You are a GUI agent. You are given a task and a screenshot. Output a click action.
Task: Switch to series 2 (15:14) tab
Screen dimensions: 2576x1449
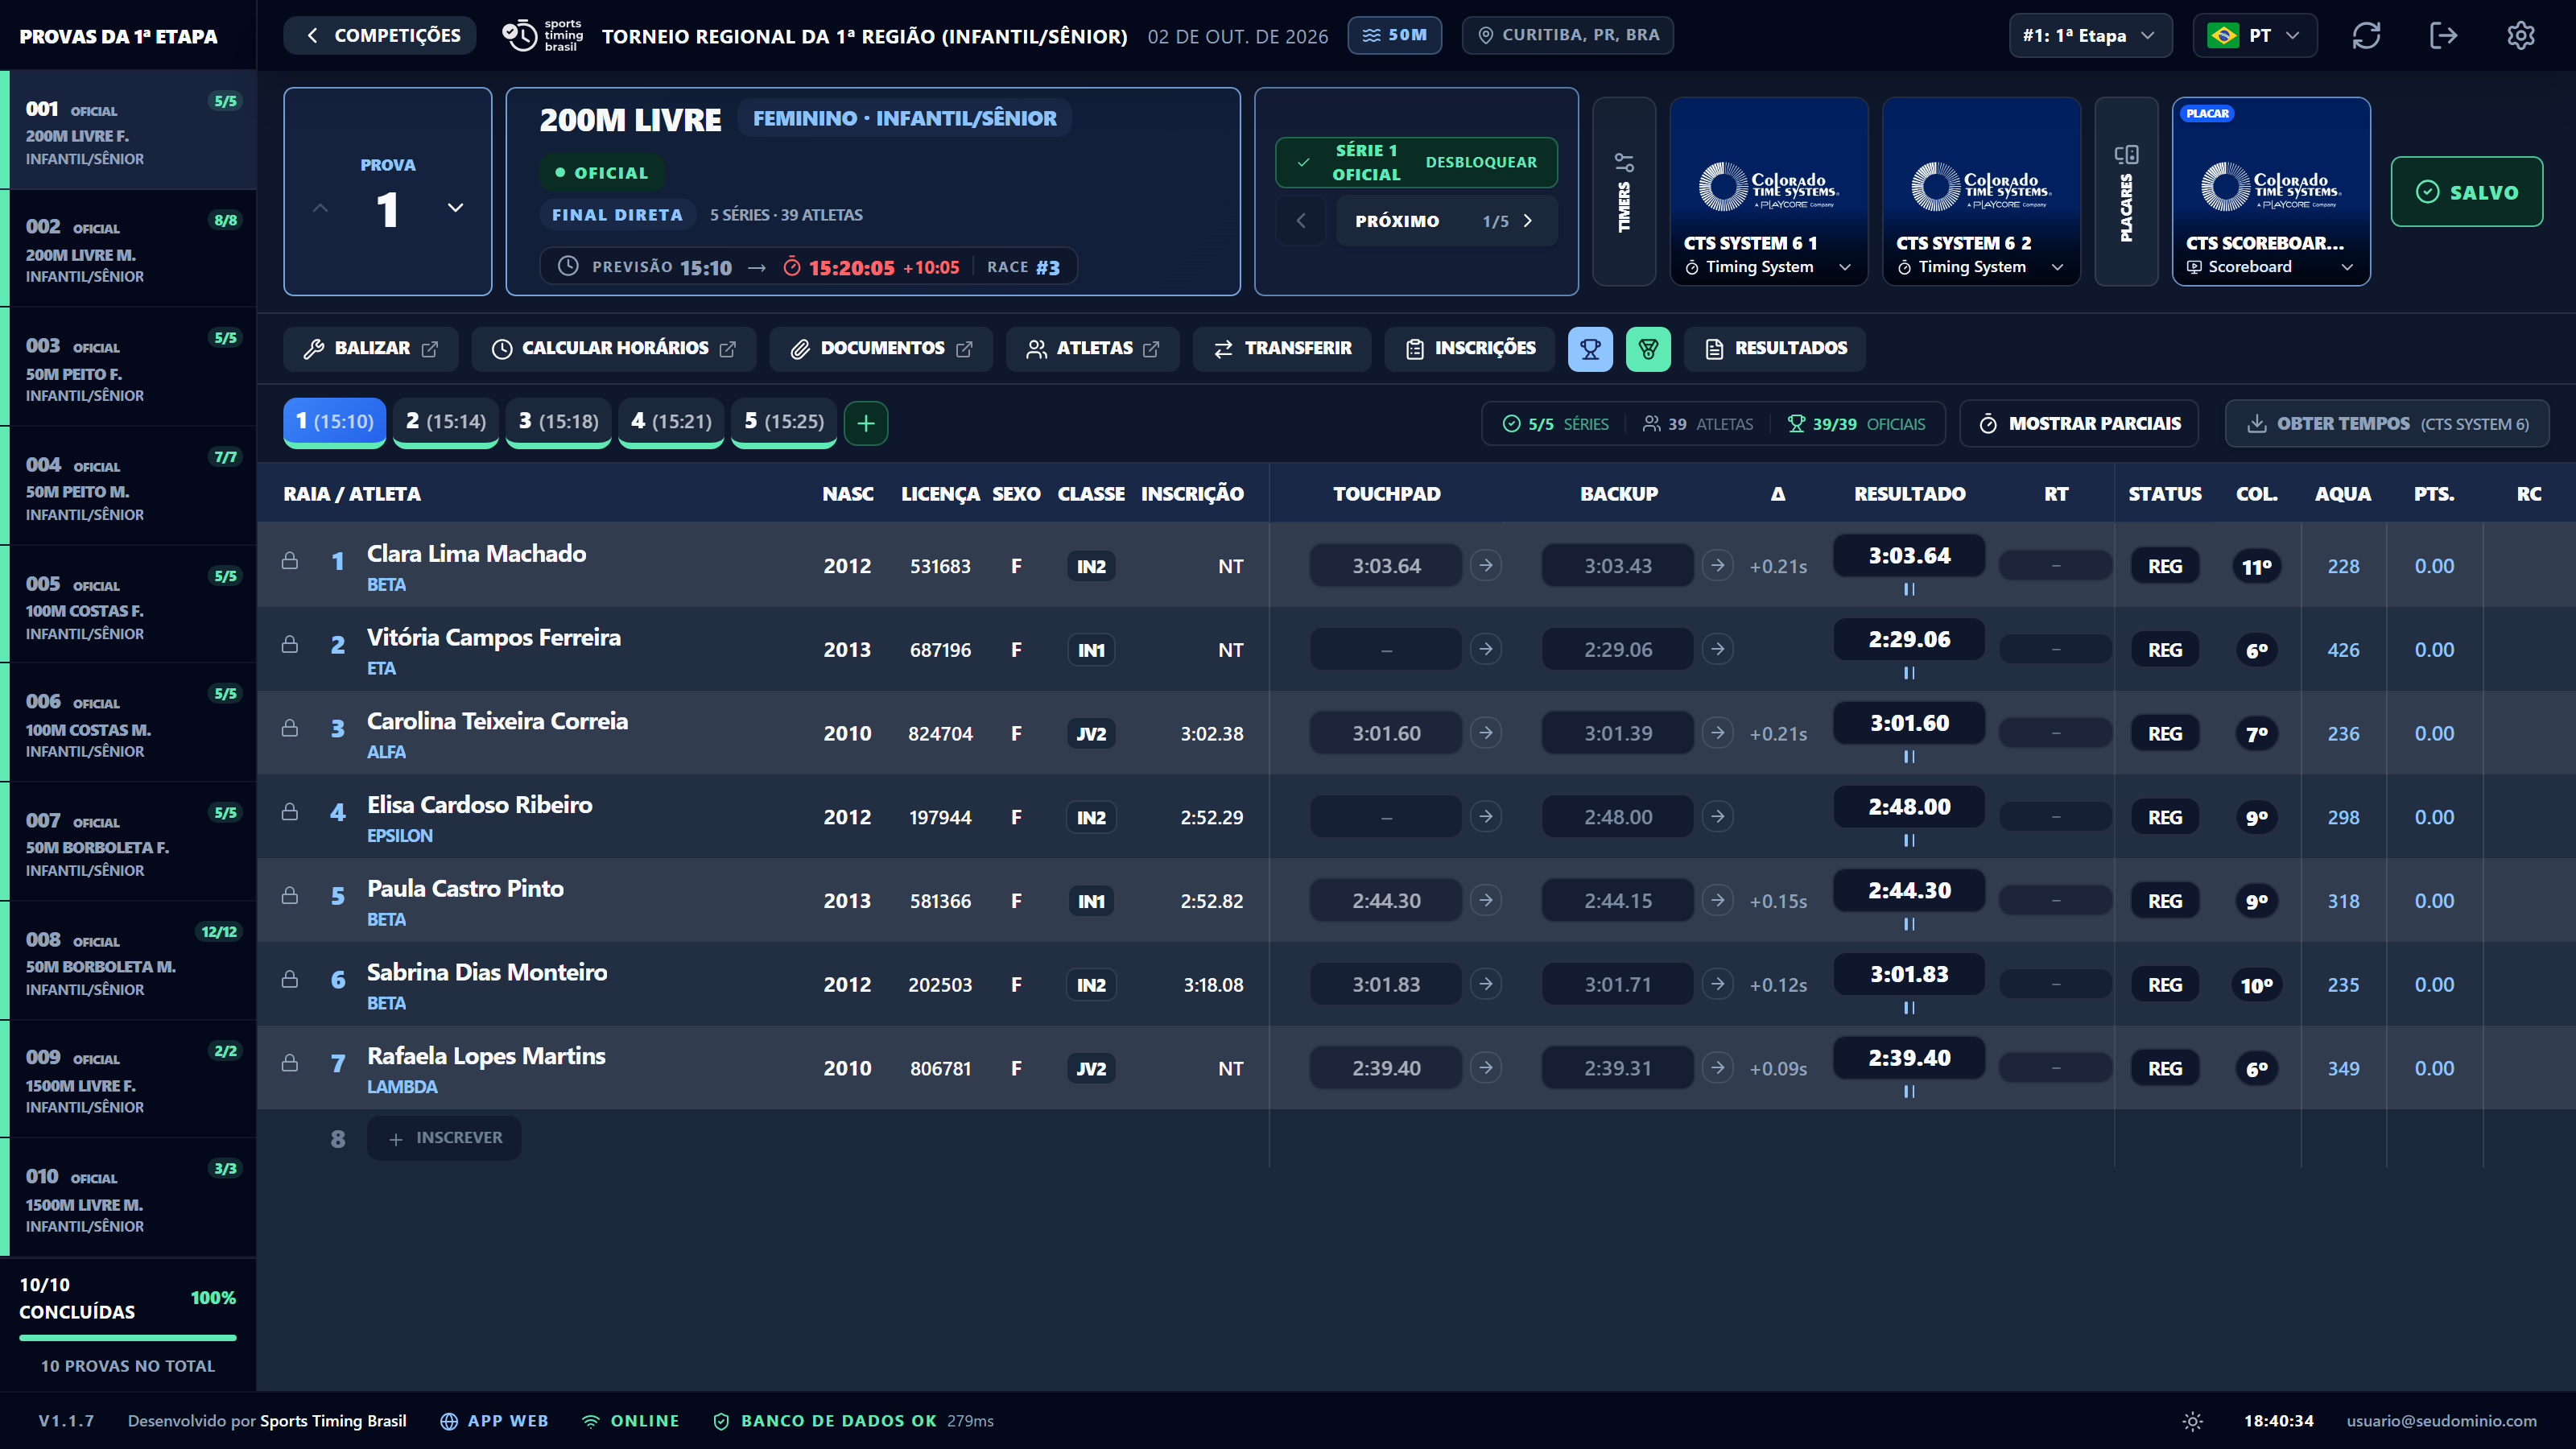pos(446,422)
